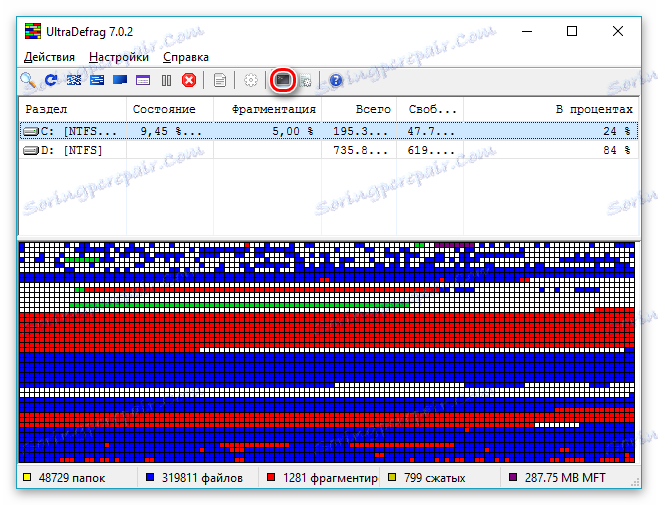This screenshot has height=505, width=658.
Task: Click the cluster map display
Action: click(x=327, y=352)
